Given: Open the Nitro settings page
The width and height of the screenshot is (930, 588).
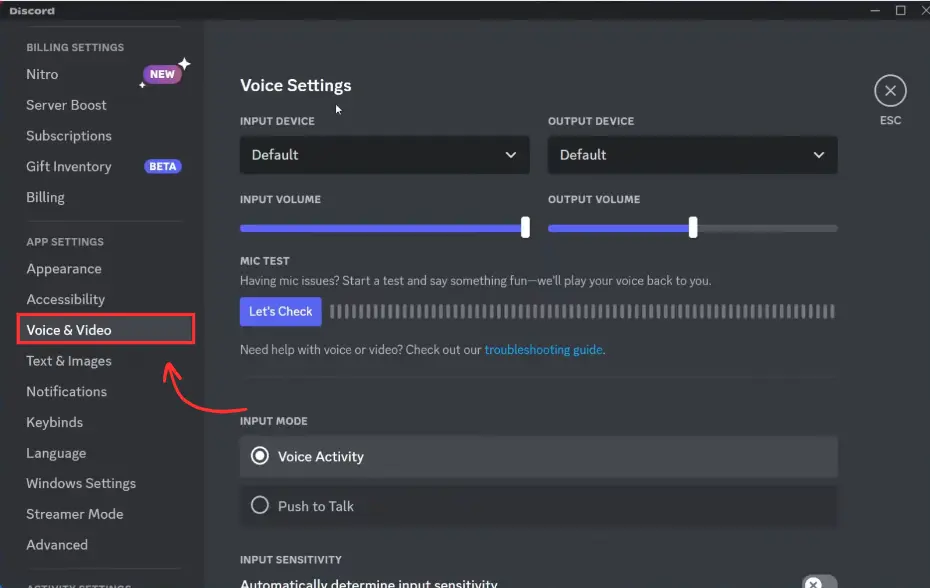Looking at the screenshot, I should (x=42, y=74).
